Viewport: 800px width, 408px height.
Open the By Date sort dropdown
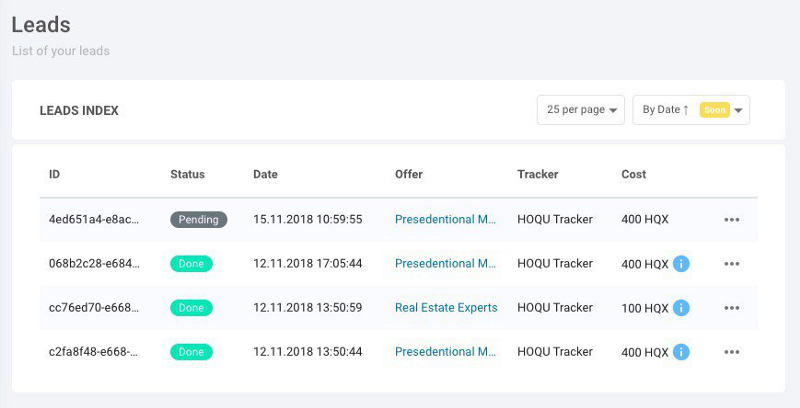click(691, 110)
